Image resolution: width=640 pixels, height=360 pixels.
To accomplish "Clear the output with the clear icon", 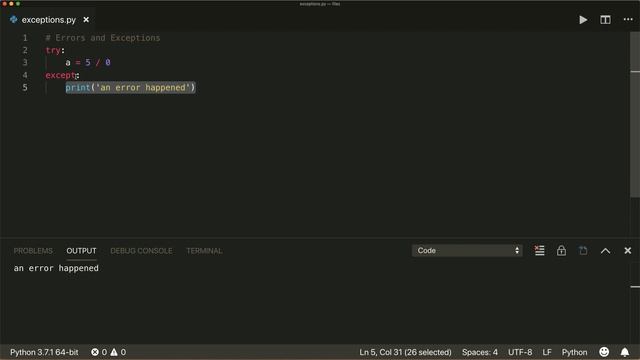I will 539,251.
